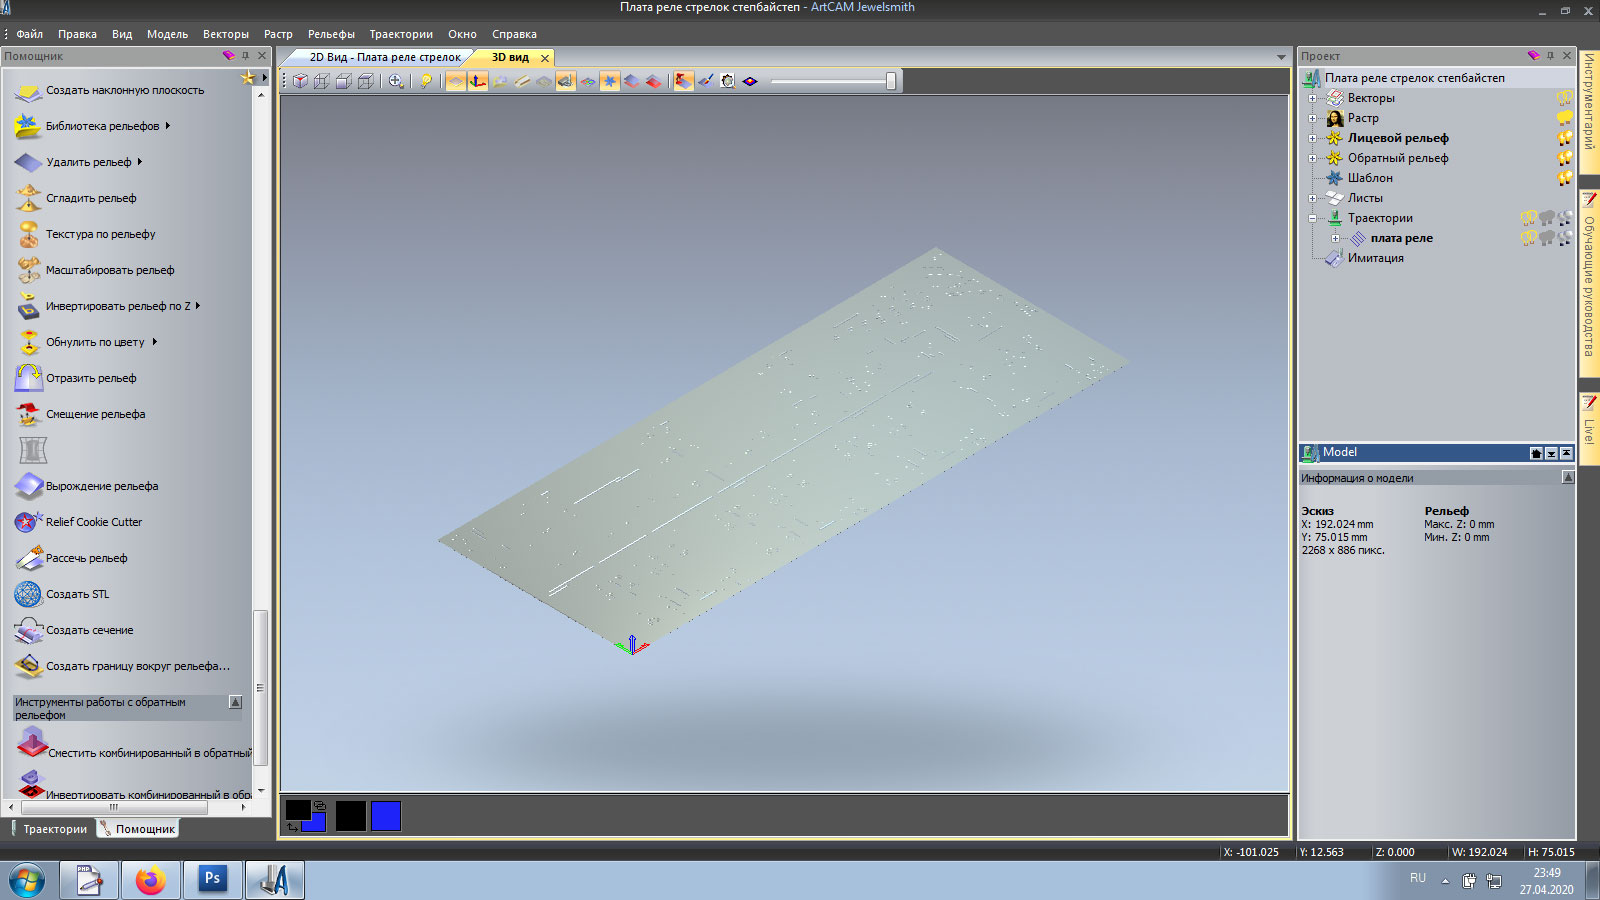Image resolution: width=1600 pixels, height=900 pixels.
Task: Open the Файл menu
Action: tap(29, 34)
